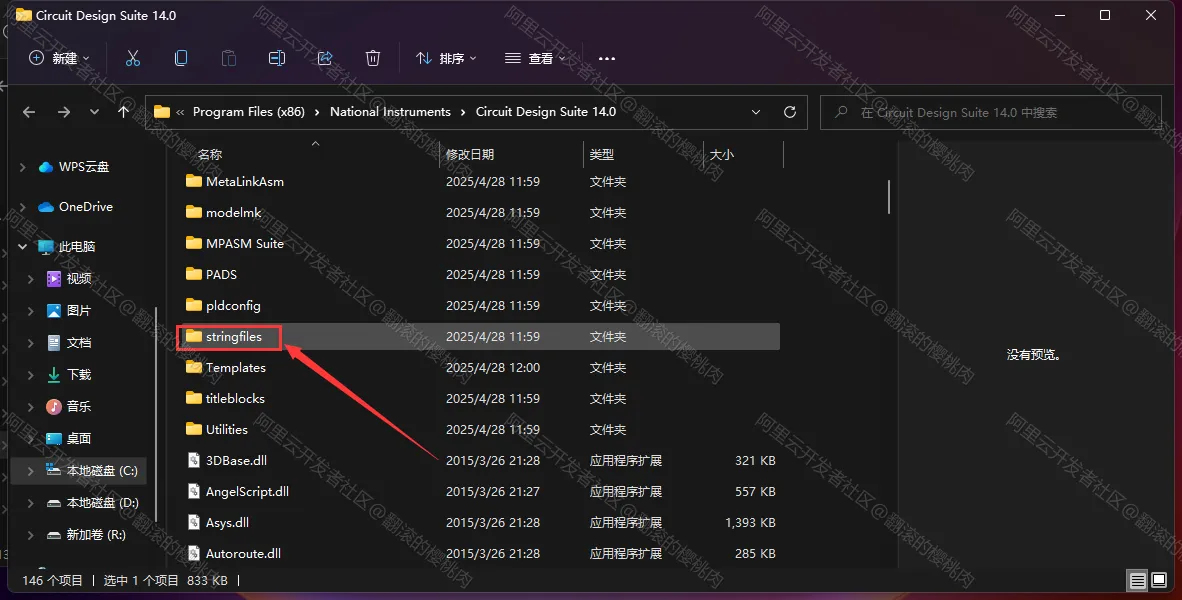Viewport: 1182px width, 600px height.
Task: Click the Paste clipboard icon
Action: (228, 58)
